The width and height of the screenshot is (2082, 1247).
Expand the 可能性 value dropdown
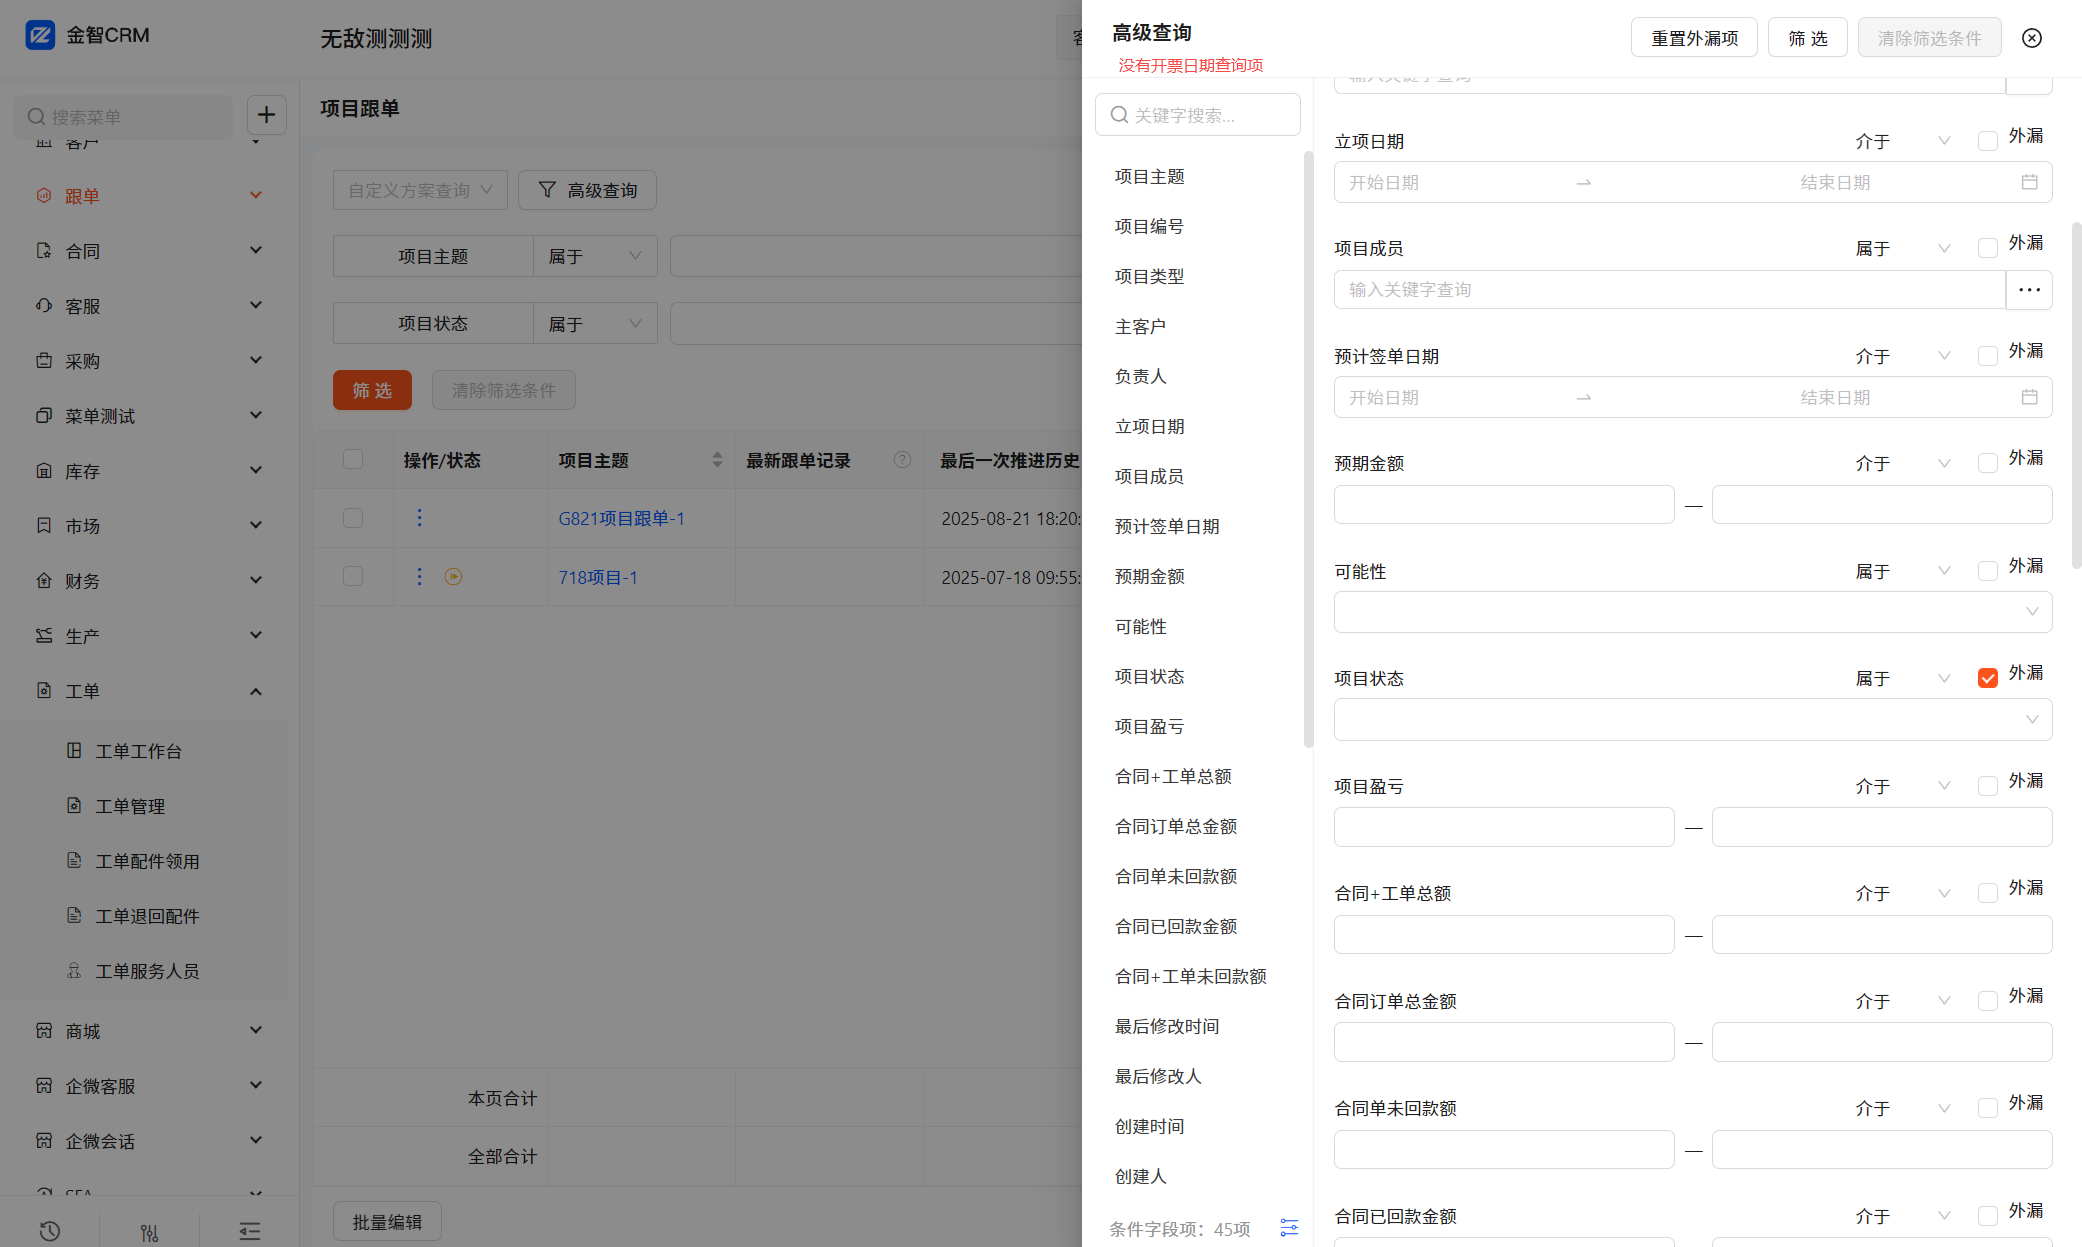pyautogui.click(x=1692, y=612)
